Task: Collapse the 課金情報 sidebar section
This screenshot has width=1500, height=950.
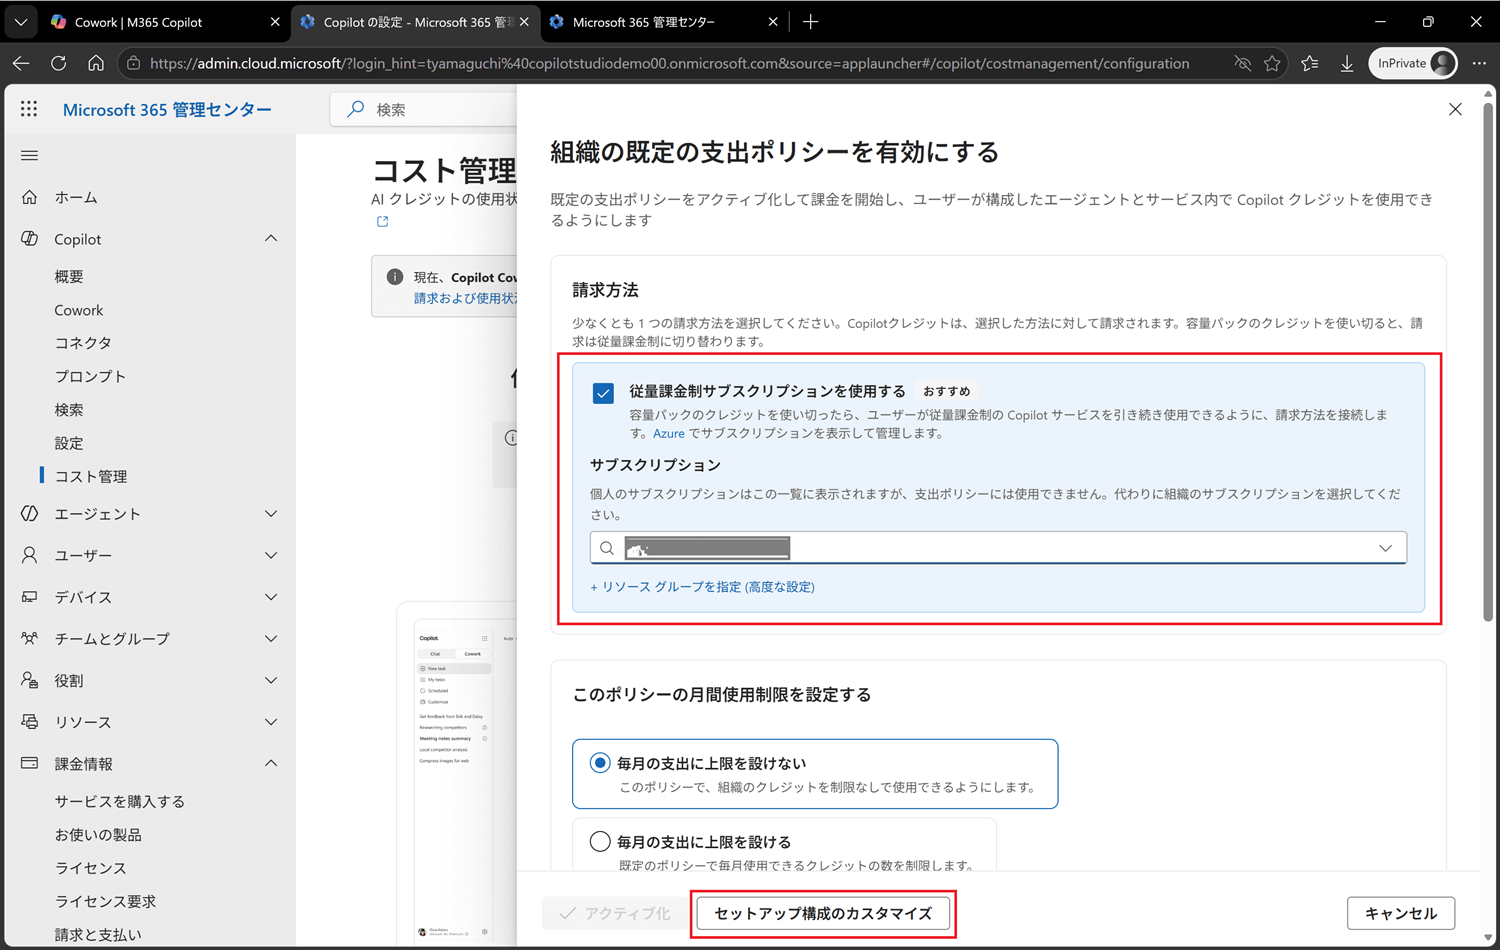Action: tap(271, 763)
